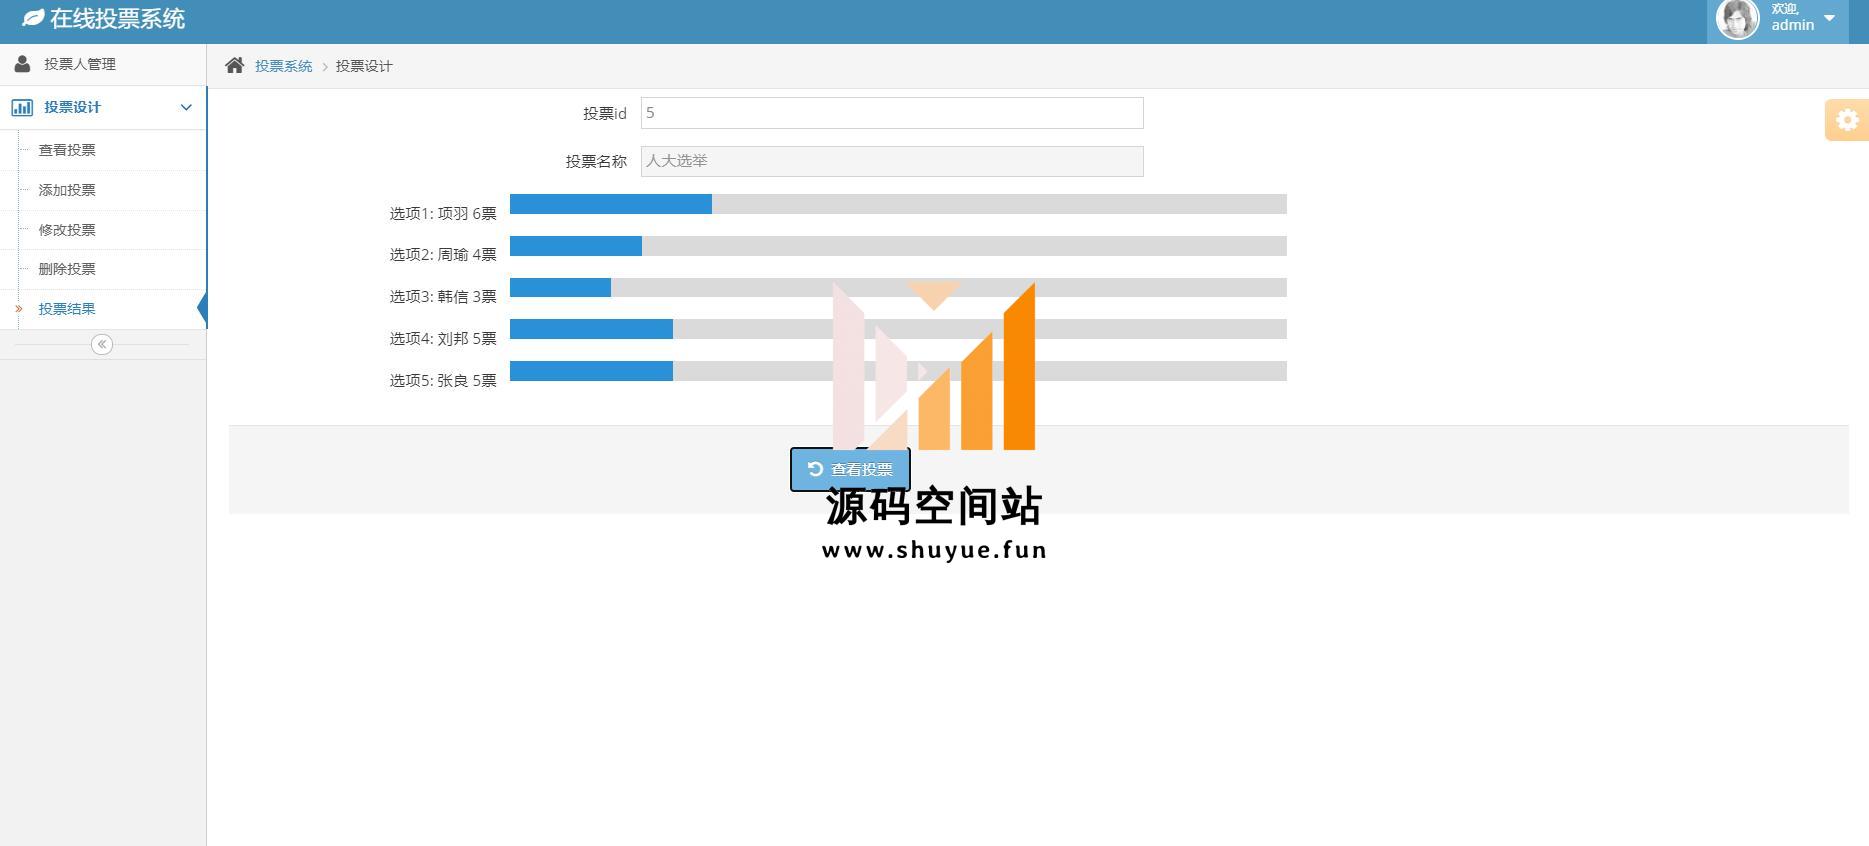Open the admin user dropdown arrow
This screenshot has width=1869, height=846.
tap(1829, 18)
